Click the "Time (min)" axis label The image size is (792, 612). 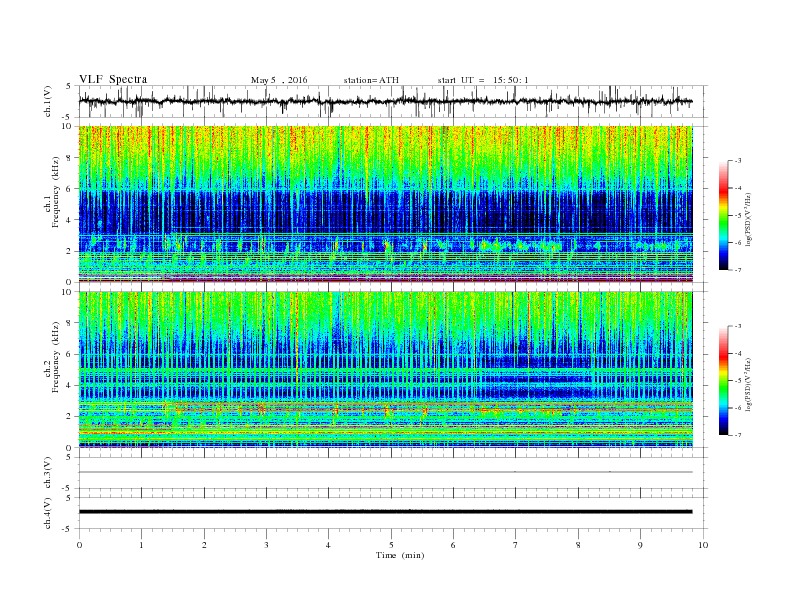click(400, 555)
